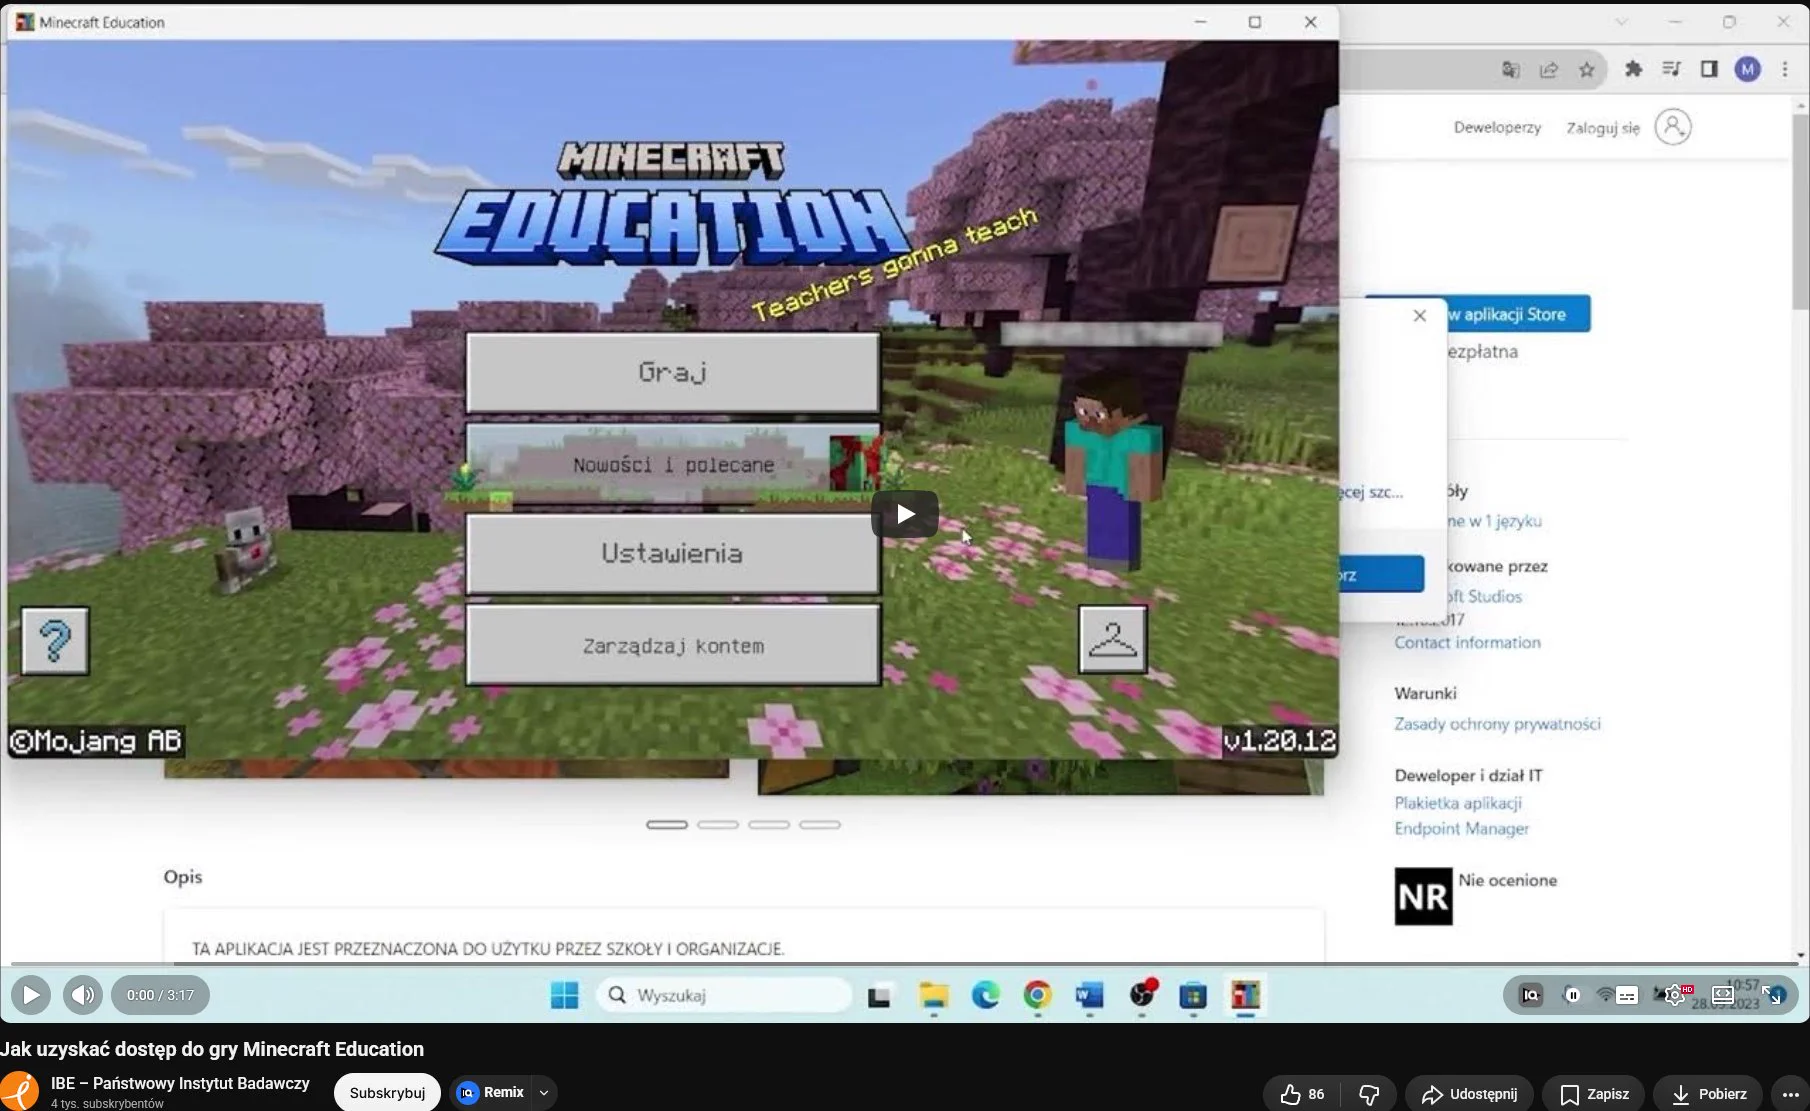Turn on subtitles with the captions icon
The height and width of the screenshot is (1111, 1810).
pos(1627,995)
